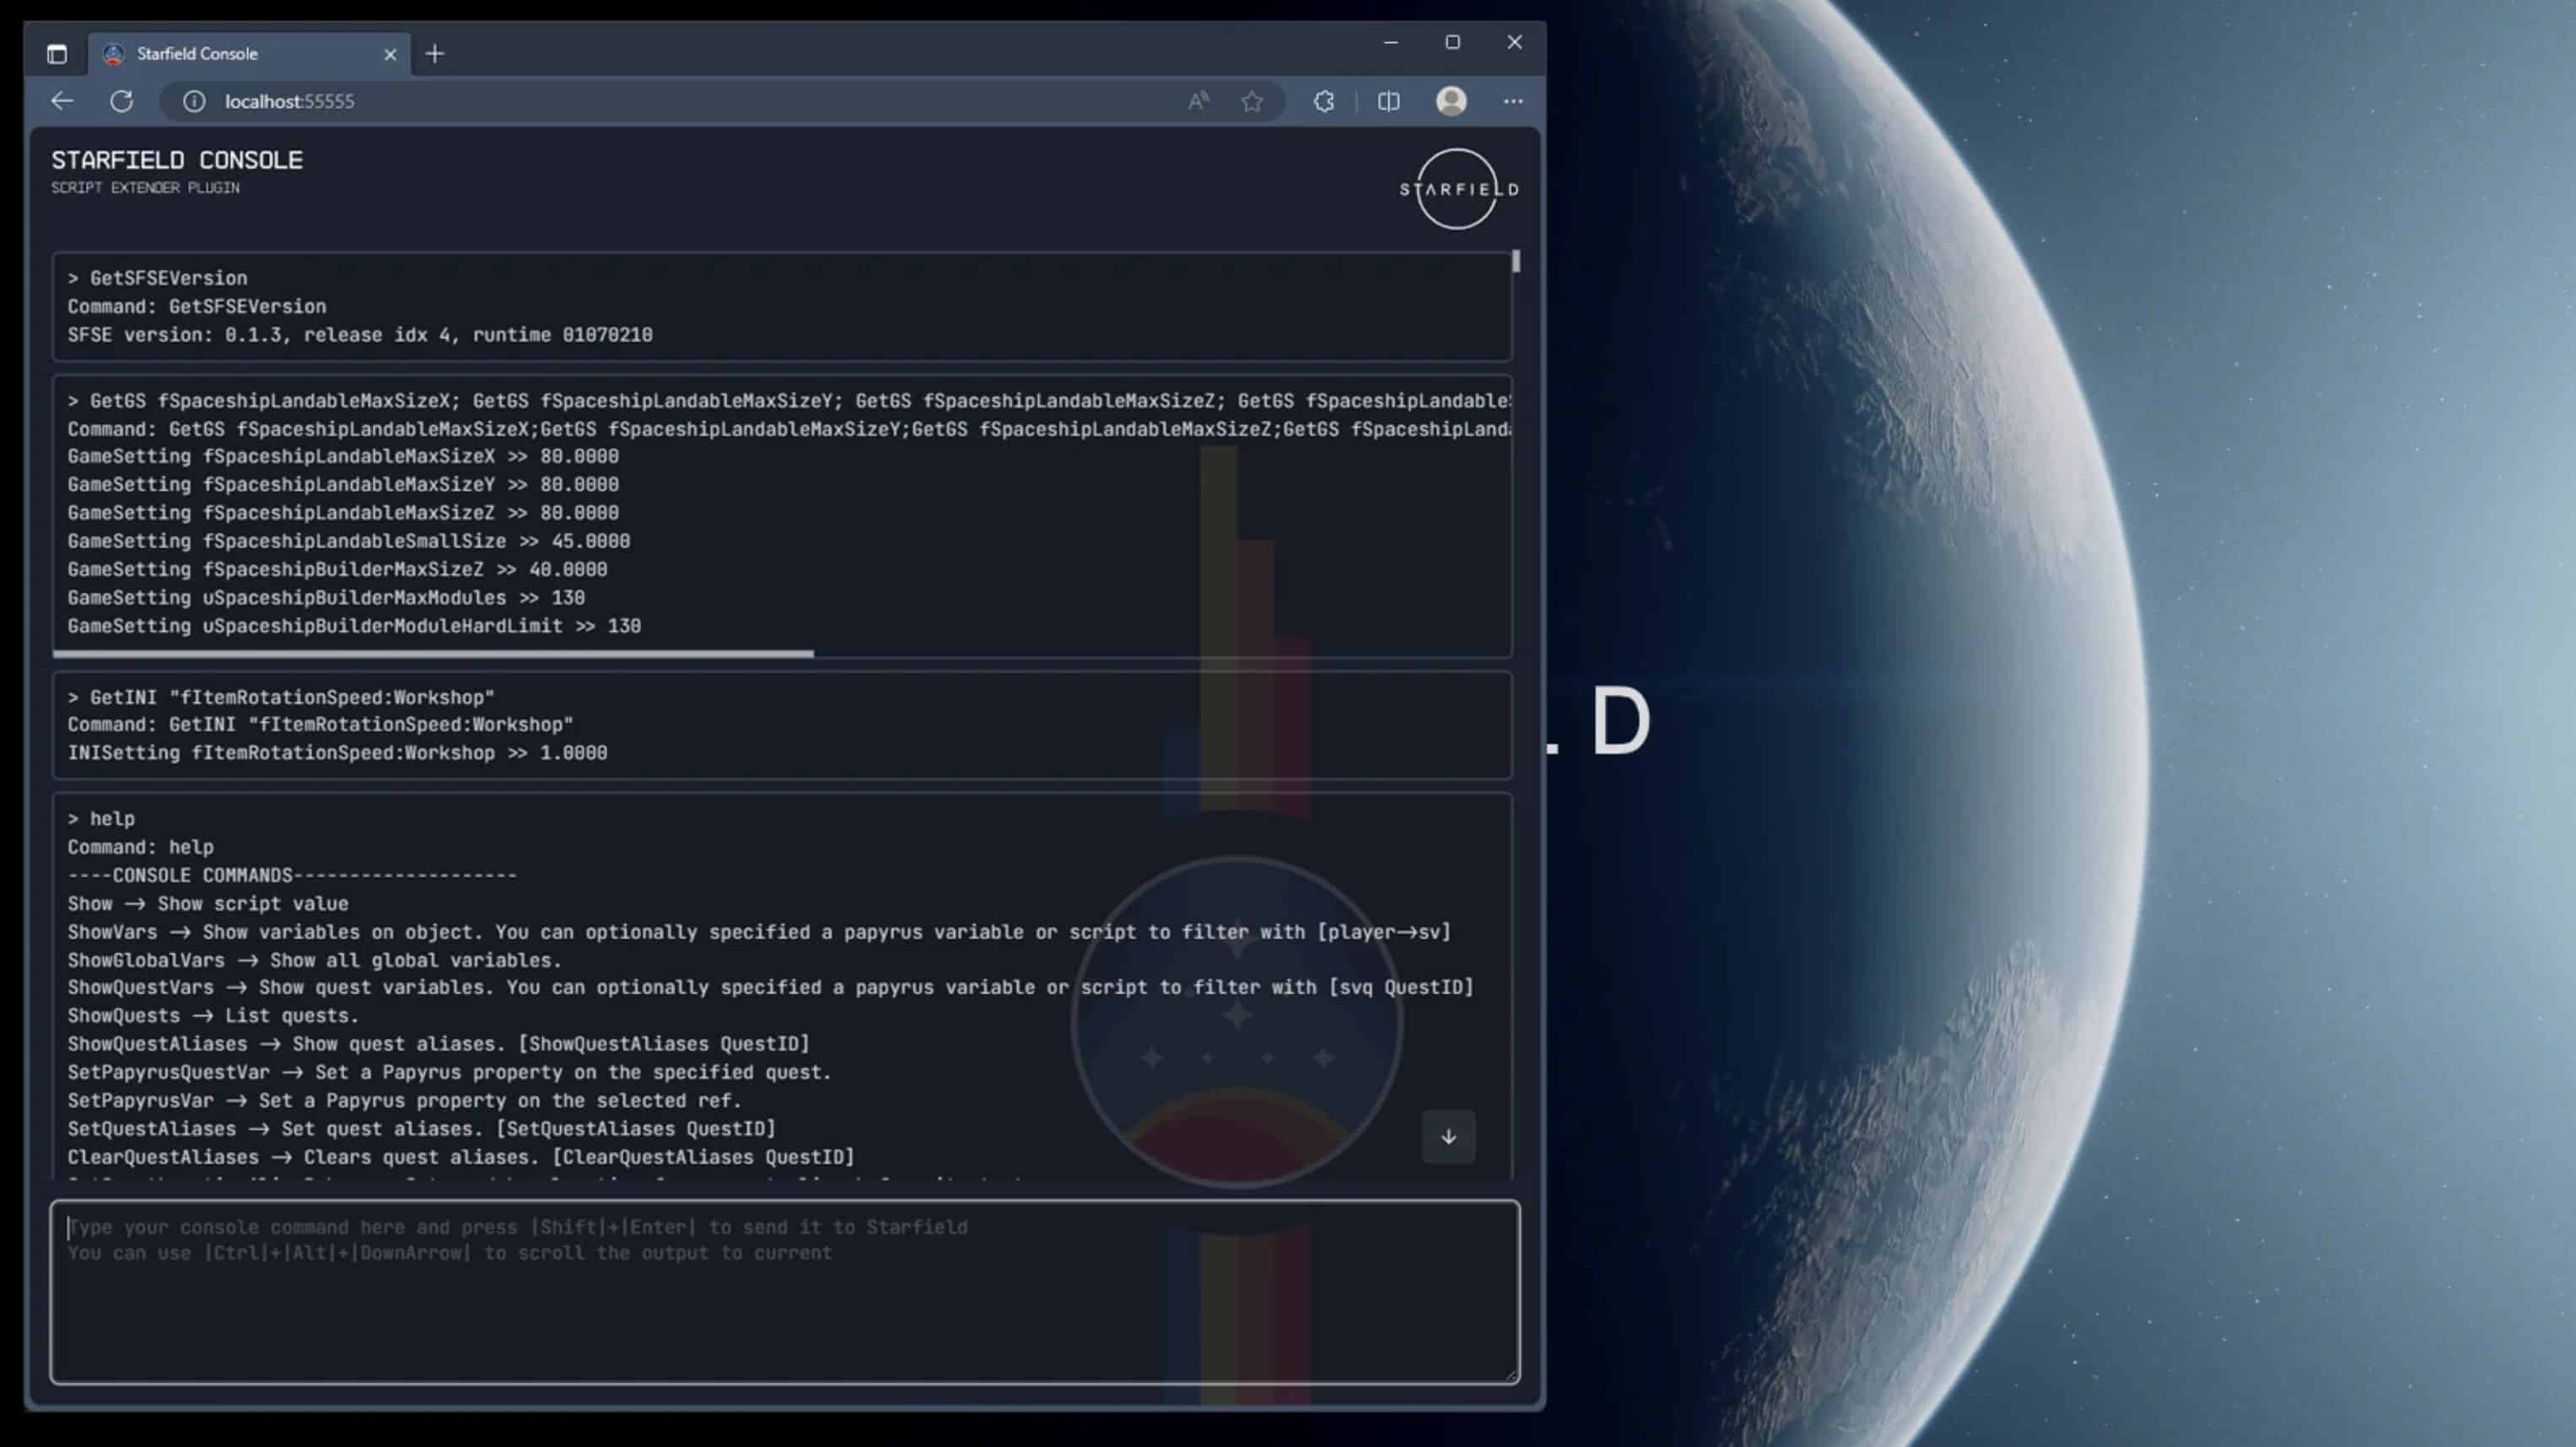Activate the Read Aloud icon
The image size is (2576, 1447).
coord(1198,101)
